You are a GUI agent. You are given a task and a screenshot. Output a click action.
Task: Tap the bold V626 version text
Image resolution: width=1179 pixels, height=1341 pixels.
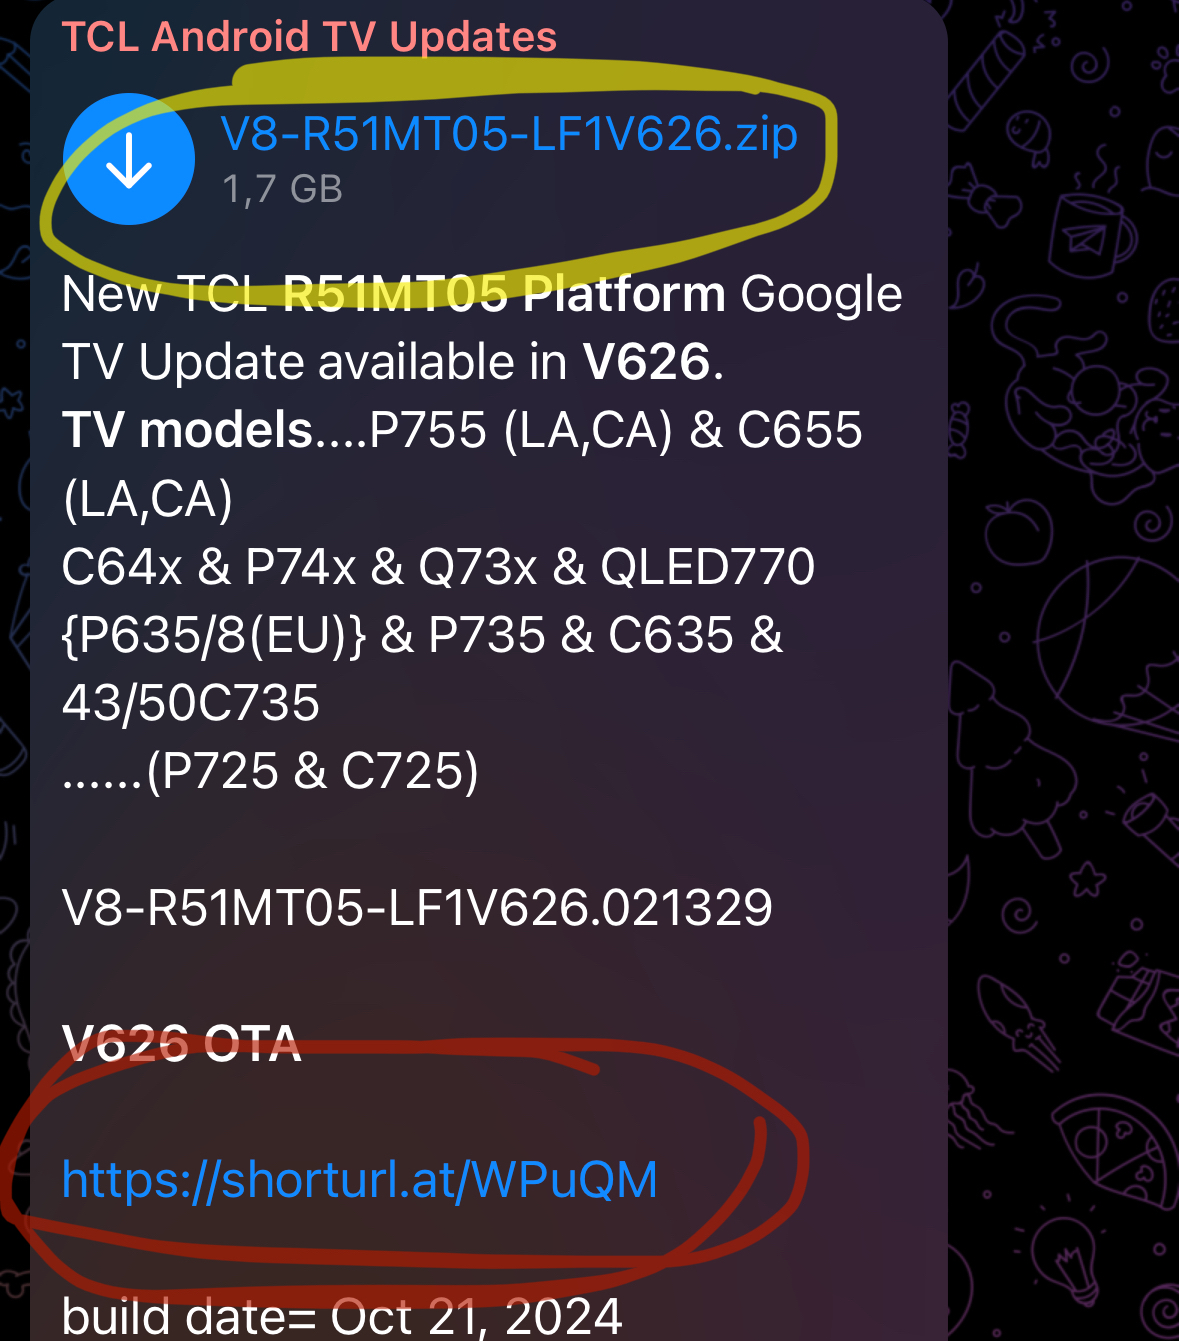coord(647,362)
